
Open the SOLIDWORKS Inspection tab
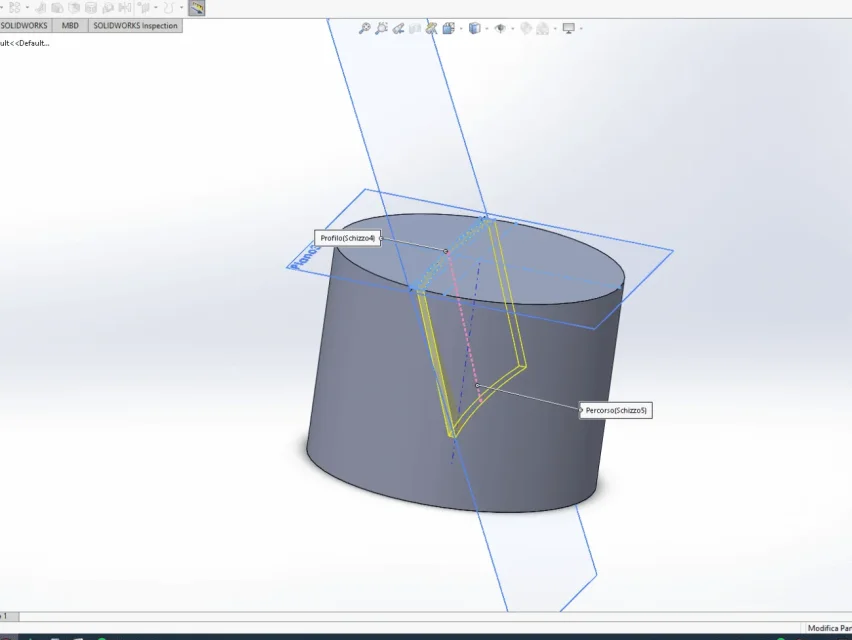[x=135, y=26]
